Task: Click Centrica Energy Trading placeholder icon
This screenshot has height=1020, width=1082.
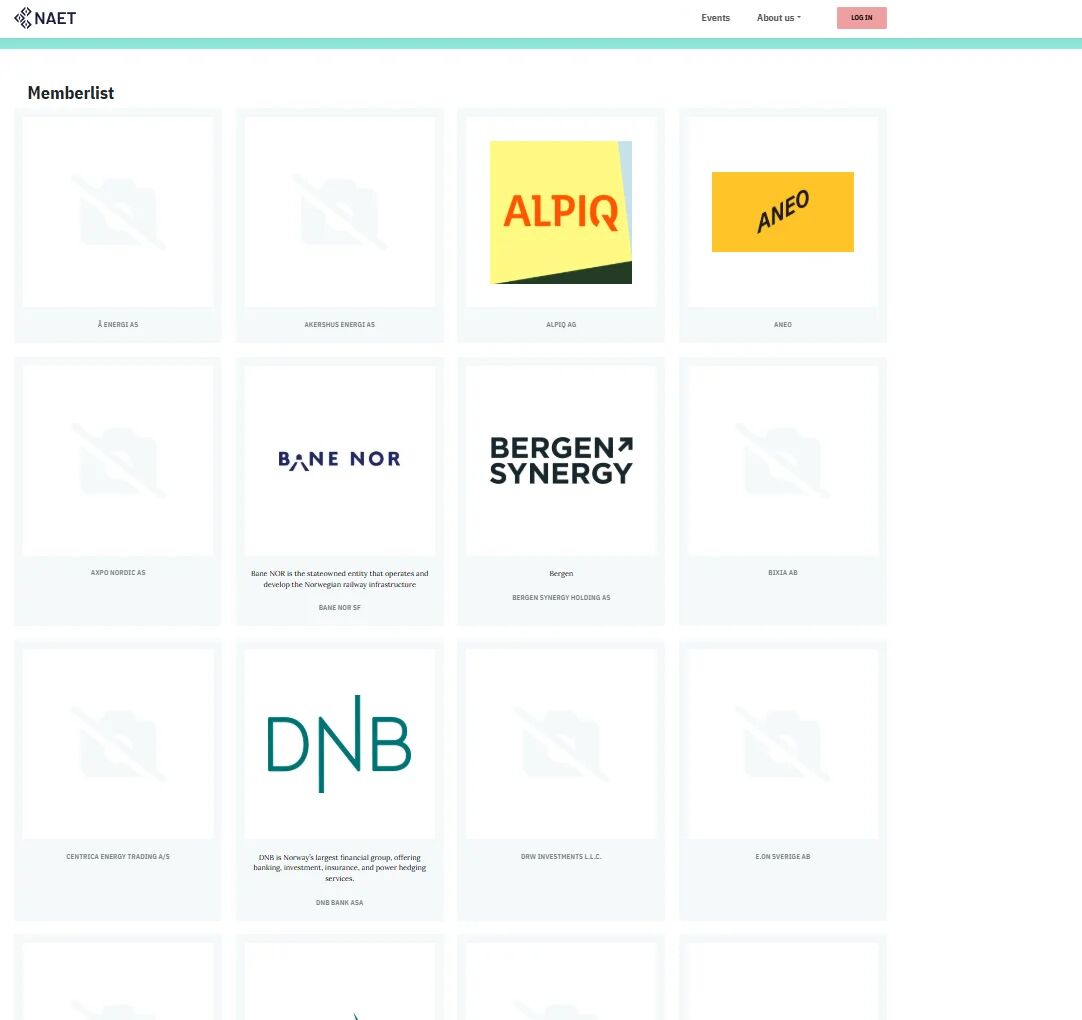Action: (118, 744)
